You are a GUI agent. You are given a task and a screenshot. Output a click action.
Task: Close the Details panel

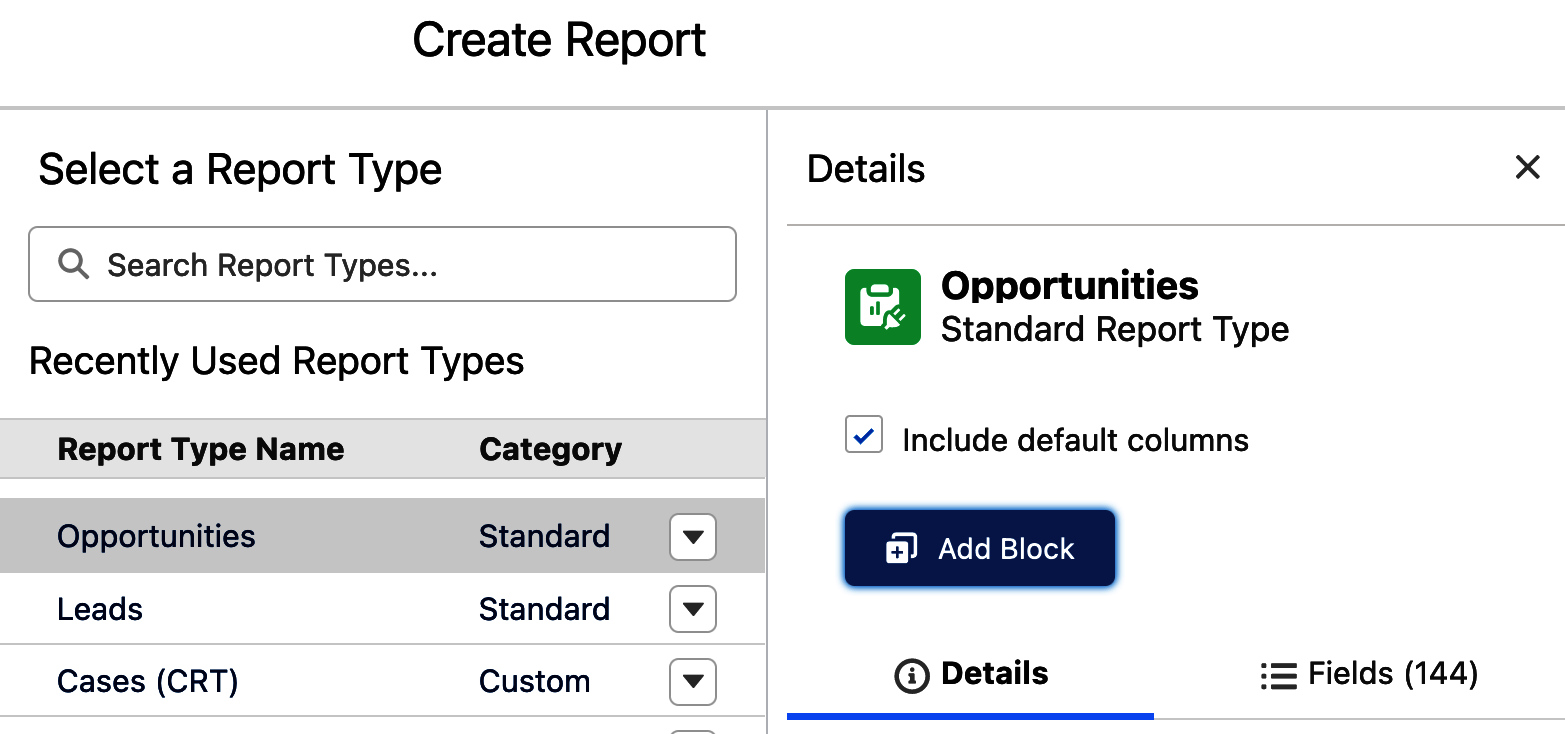(1527, 167)
